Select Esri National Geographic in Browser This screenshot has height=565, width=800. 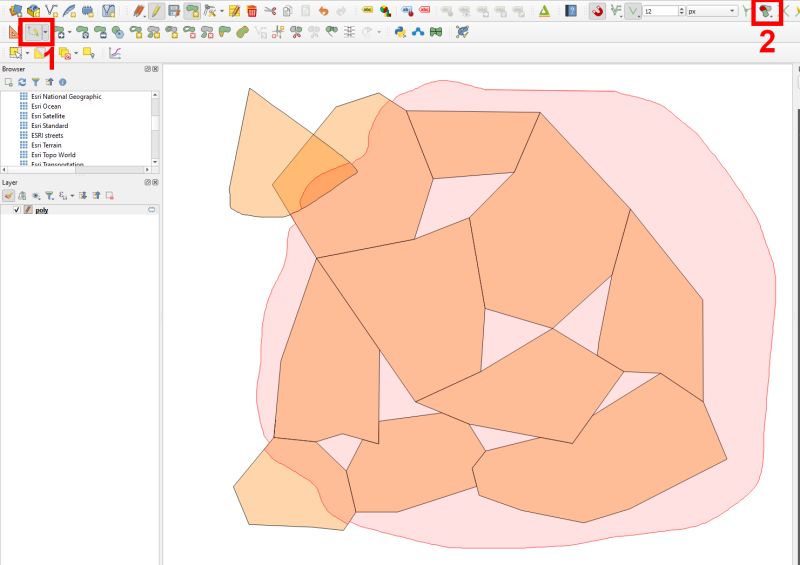[x=66, y=96]
